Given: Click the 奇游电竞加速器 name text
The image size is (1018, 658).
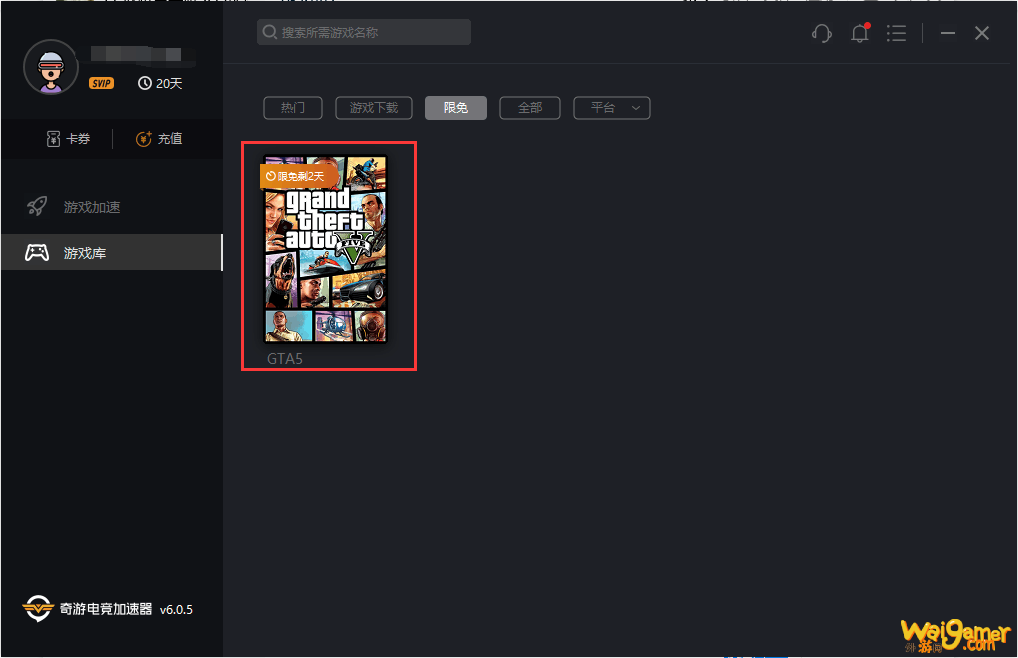Looking at the screenshot, I should pyautogui.click(x=106, y=609).
